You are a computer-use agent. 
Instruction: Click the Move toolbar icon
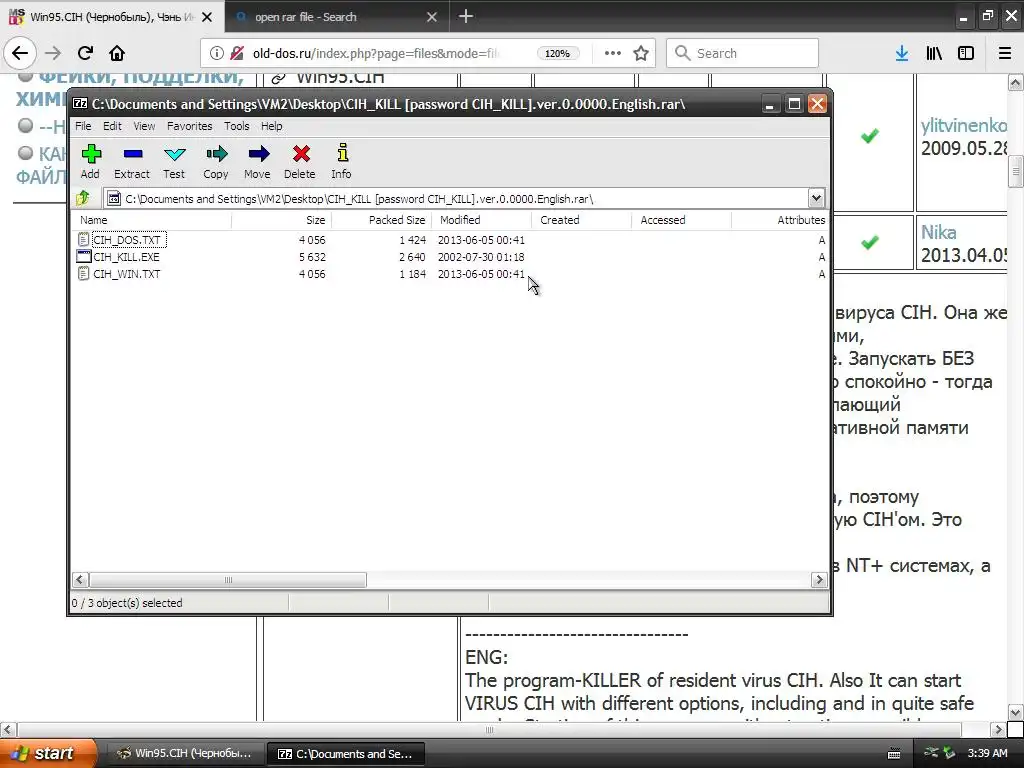click(x=258, y=161)
